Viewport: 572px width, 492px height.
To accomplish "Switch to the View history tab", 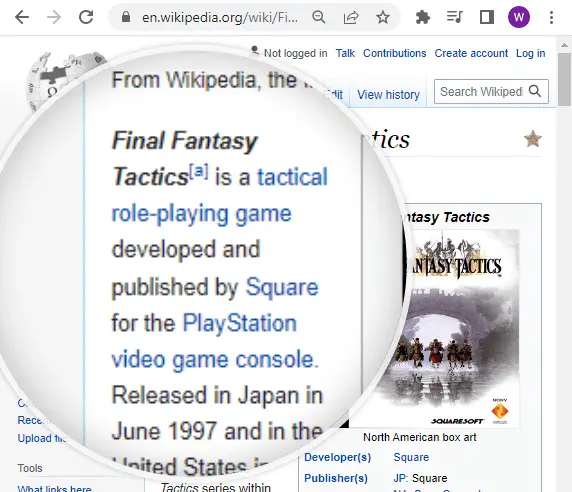I will click(388, 95).
